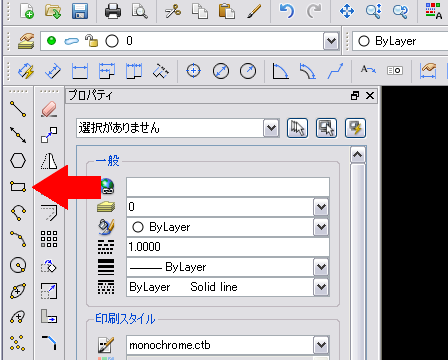Copy selection to clipboard
Screen dimensions: 448x360
[x=200, y=10]
